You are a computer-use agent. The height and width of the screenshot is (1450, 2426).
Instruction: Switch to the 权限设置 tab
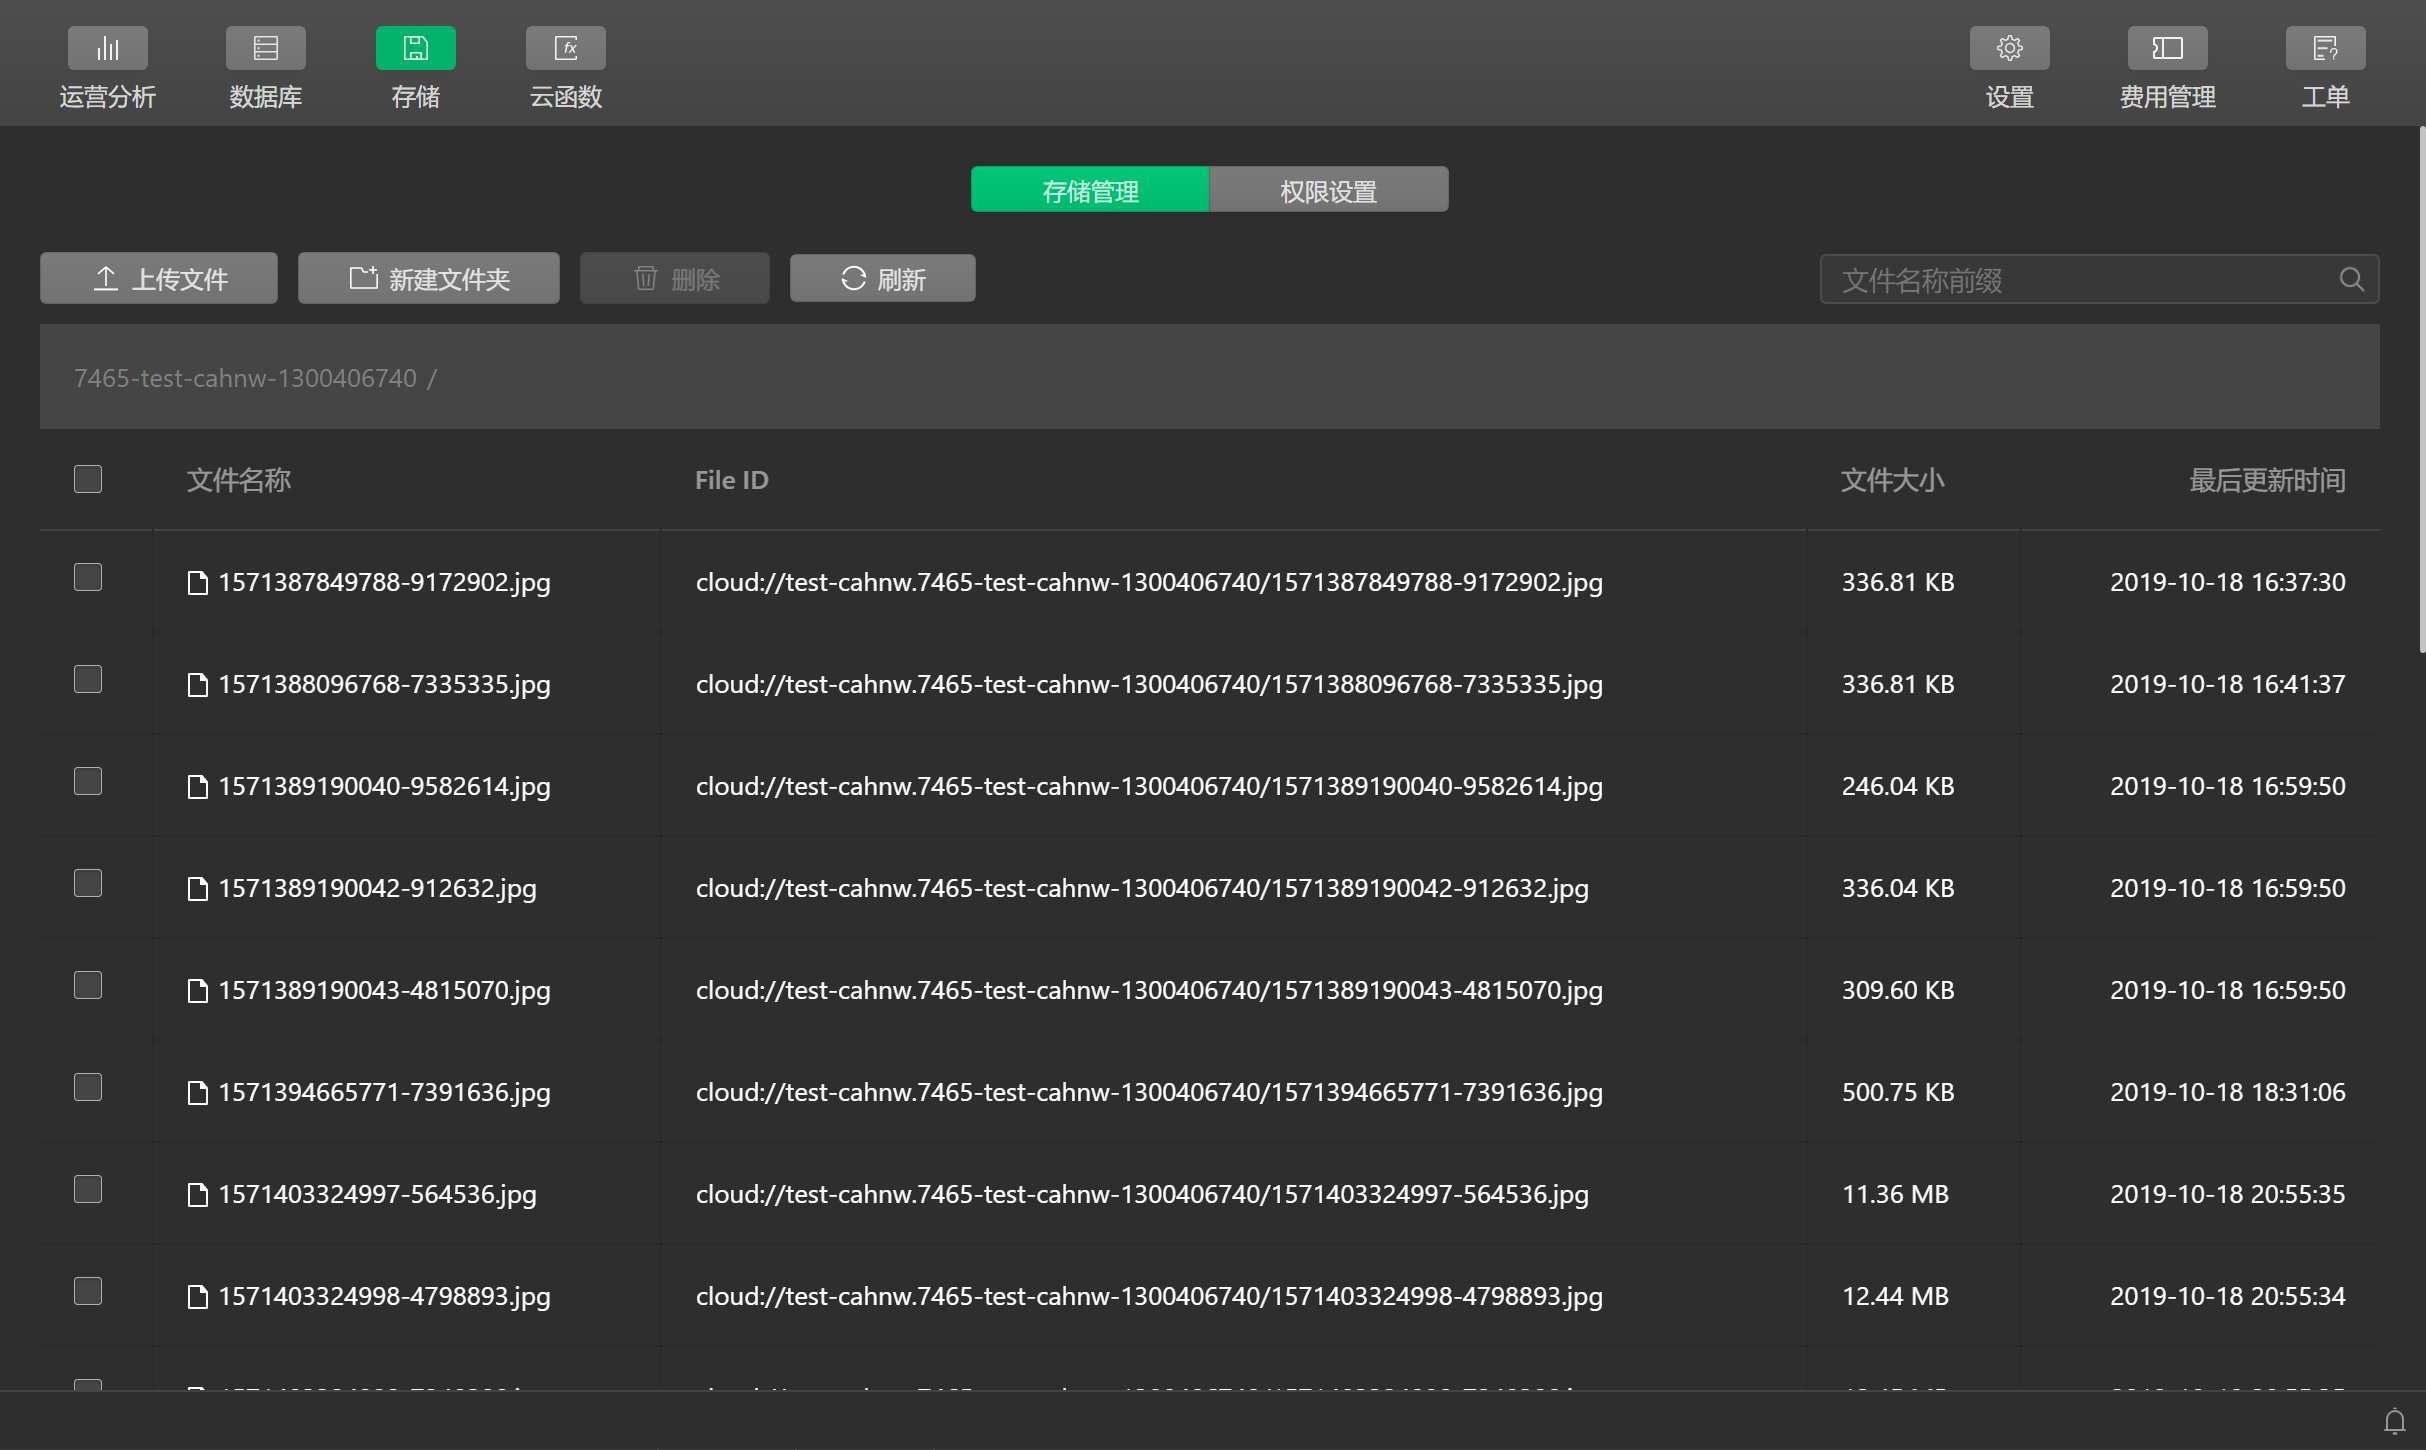click(1328, 190)
